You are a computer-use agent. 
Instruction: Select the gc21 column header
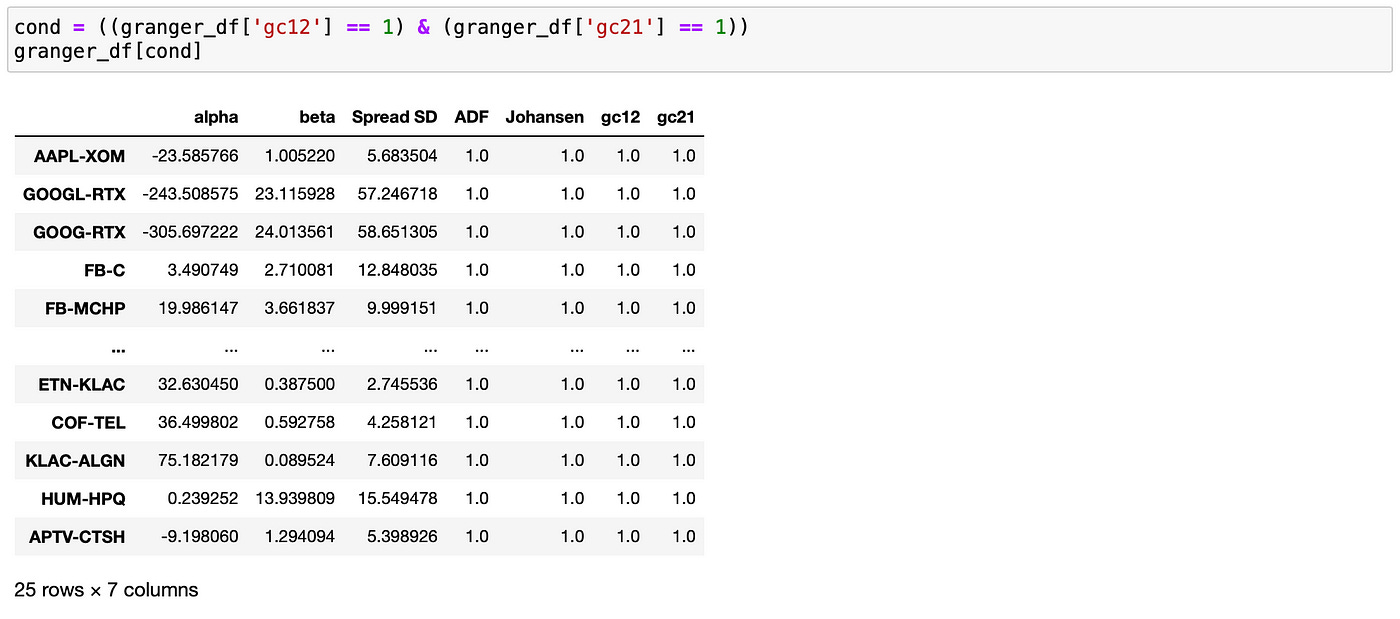click(x=676, y=117)
